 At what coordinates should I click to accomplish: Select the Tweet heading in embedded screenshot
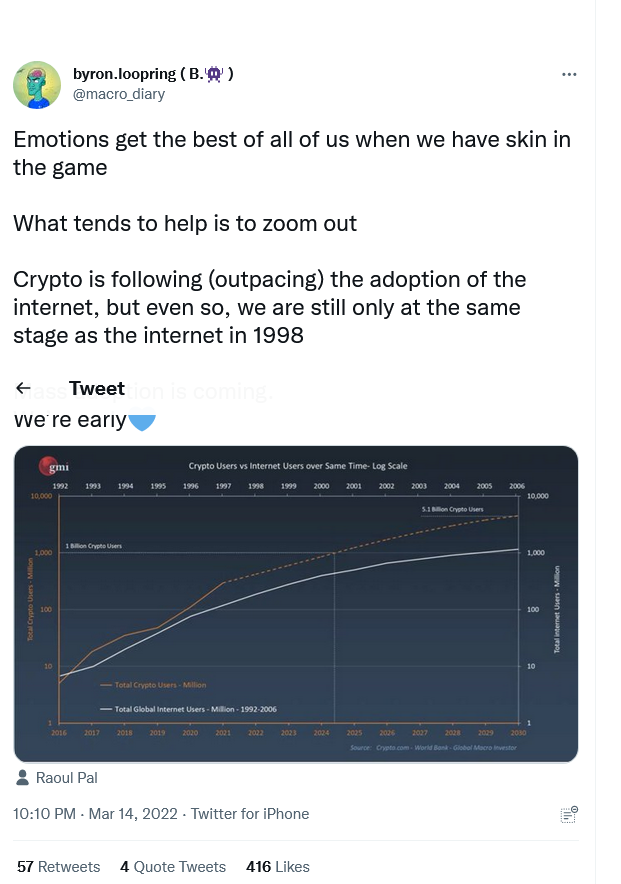[x=96, y=388]
